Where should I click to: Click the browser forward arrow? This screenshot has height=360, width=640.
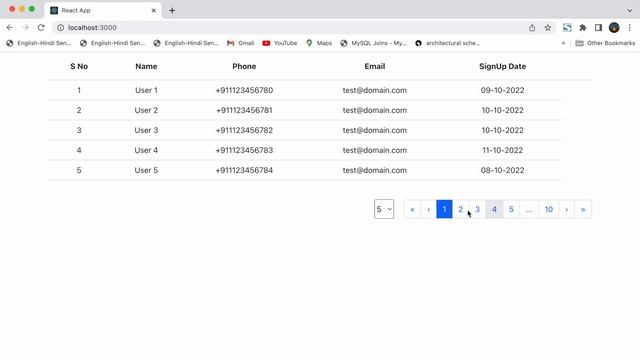25,28
